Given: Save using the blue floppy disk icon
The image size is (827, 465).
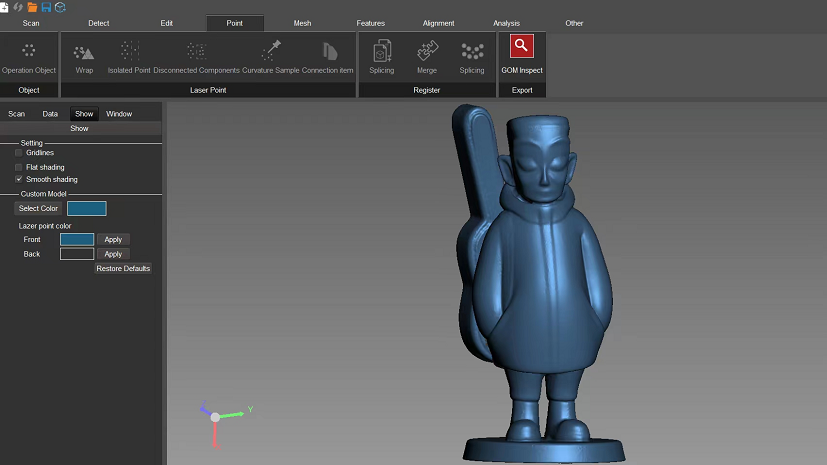Looking at the screenshot, I should [46, 7].
